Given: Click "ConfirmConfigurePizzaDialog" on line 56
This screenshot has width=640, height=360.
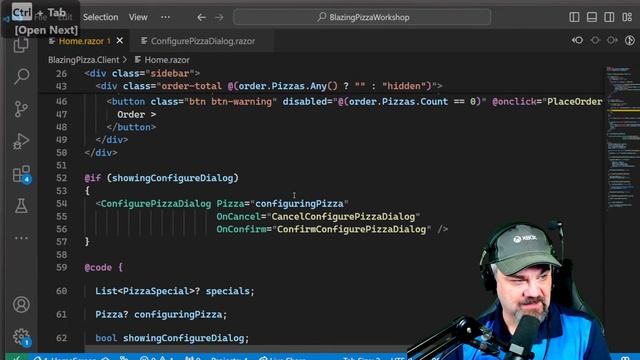Looking at the screenshot, I should (x=351, y=229).
